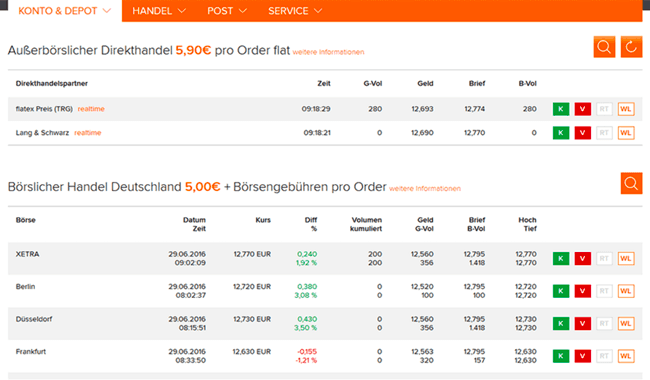
Task: Click the Direkthandelspartner column header
Action: pos(52,84)
